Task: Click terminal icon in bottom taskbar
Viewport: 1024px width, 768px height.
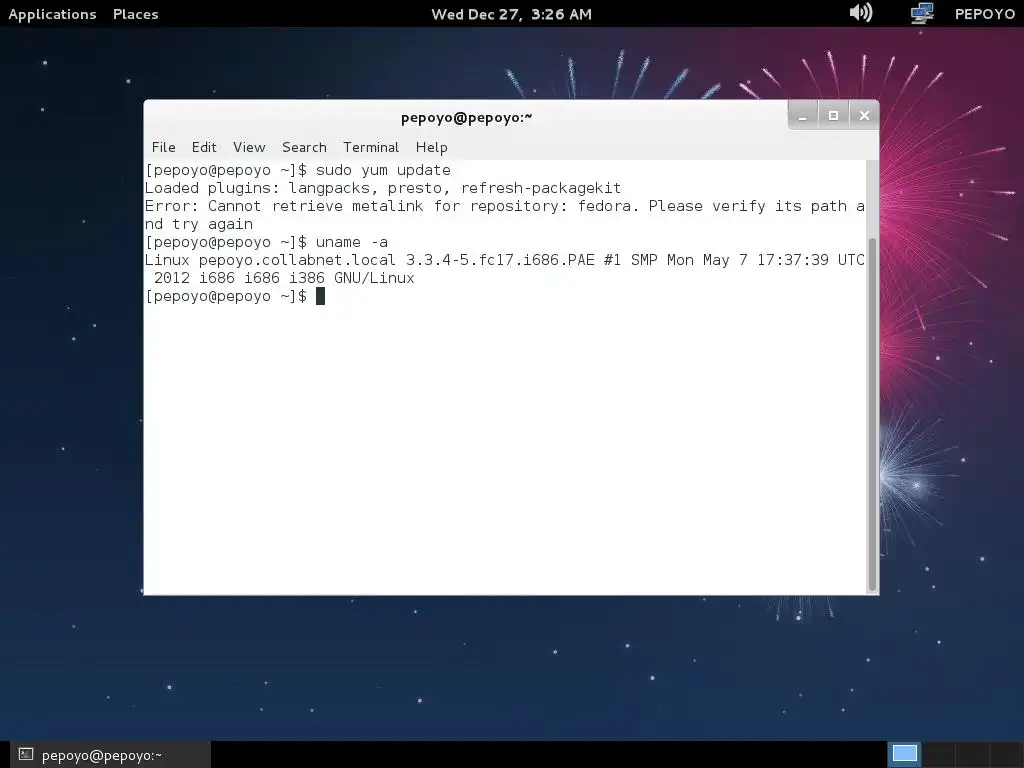Action: [x=25, y=754]
